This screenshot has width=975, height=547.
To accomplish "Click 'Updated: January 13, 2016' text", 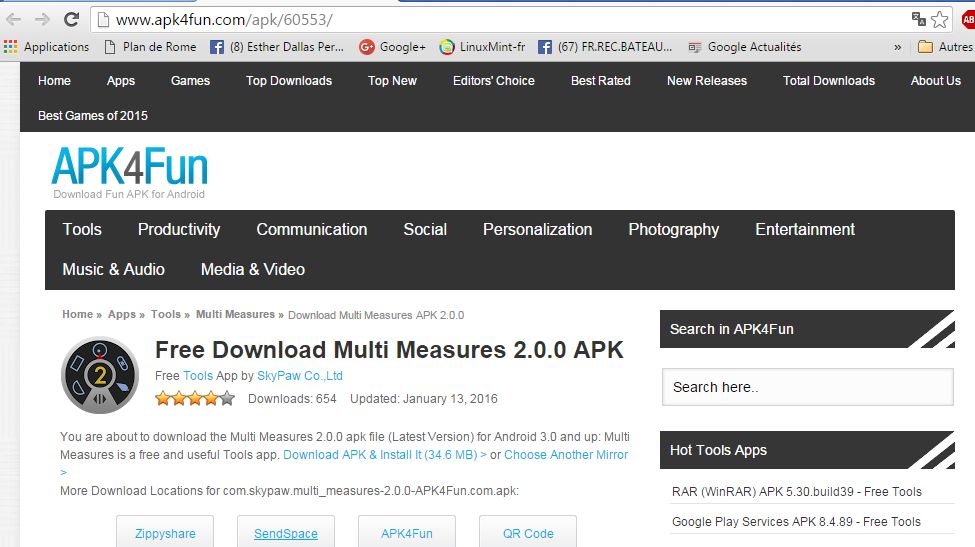I will pos(423,399).
